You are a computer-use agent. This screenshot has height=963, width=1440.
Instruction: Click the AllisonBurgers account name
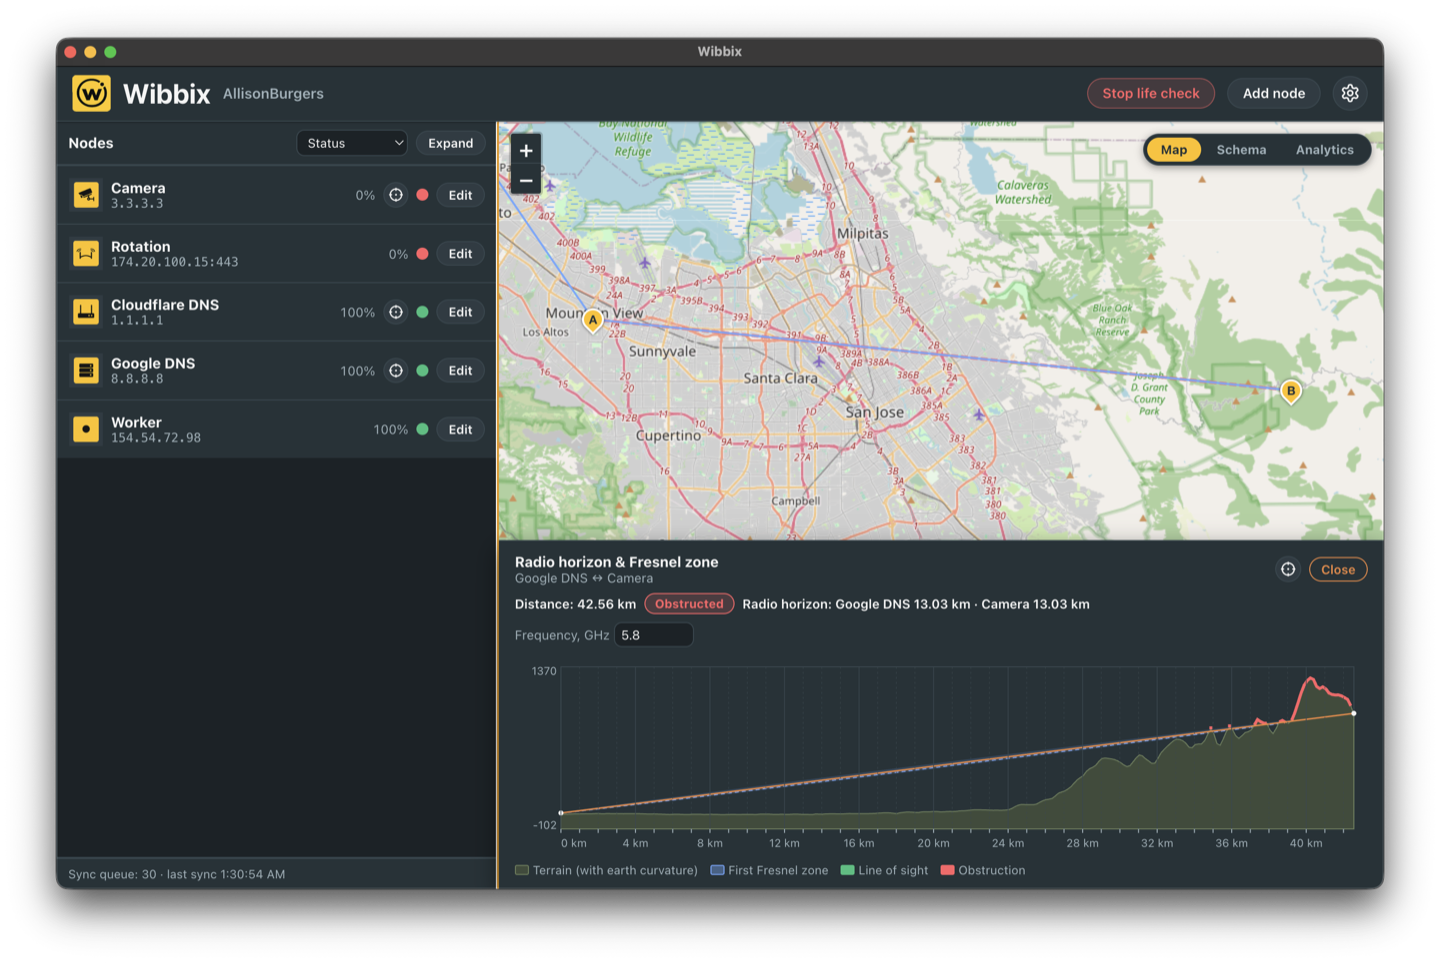pyautogui.click(x=273, y=94)
